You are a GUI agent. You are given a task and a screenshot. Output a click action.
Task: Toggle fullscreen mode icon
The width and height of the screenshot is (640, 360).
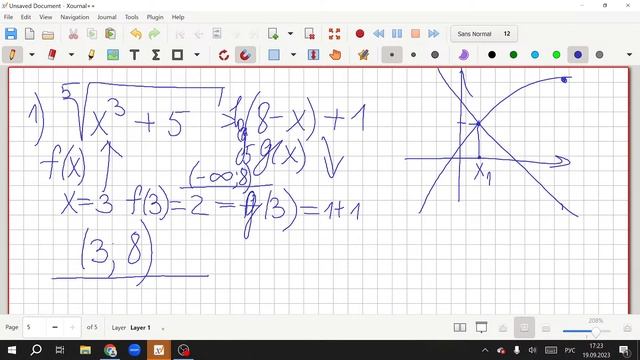[x=334, y=34]
